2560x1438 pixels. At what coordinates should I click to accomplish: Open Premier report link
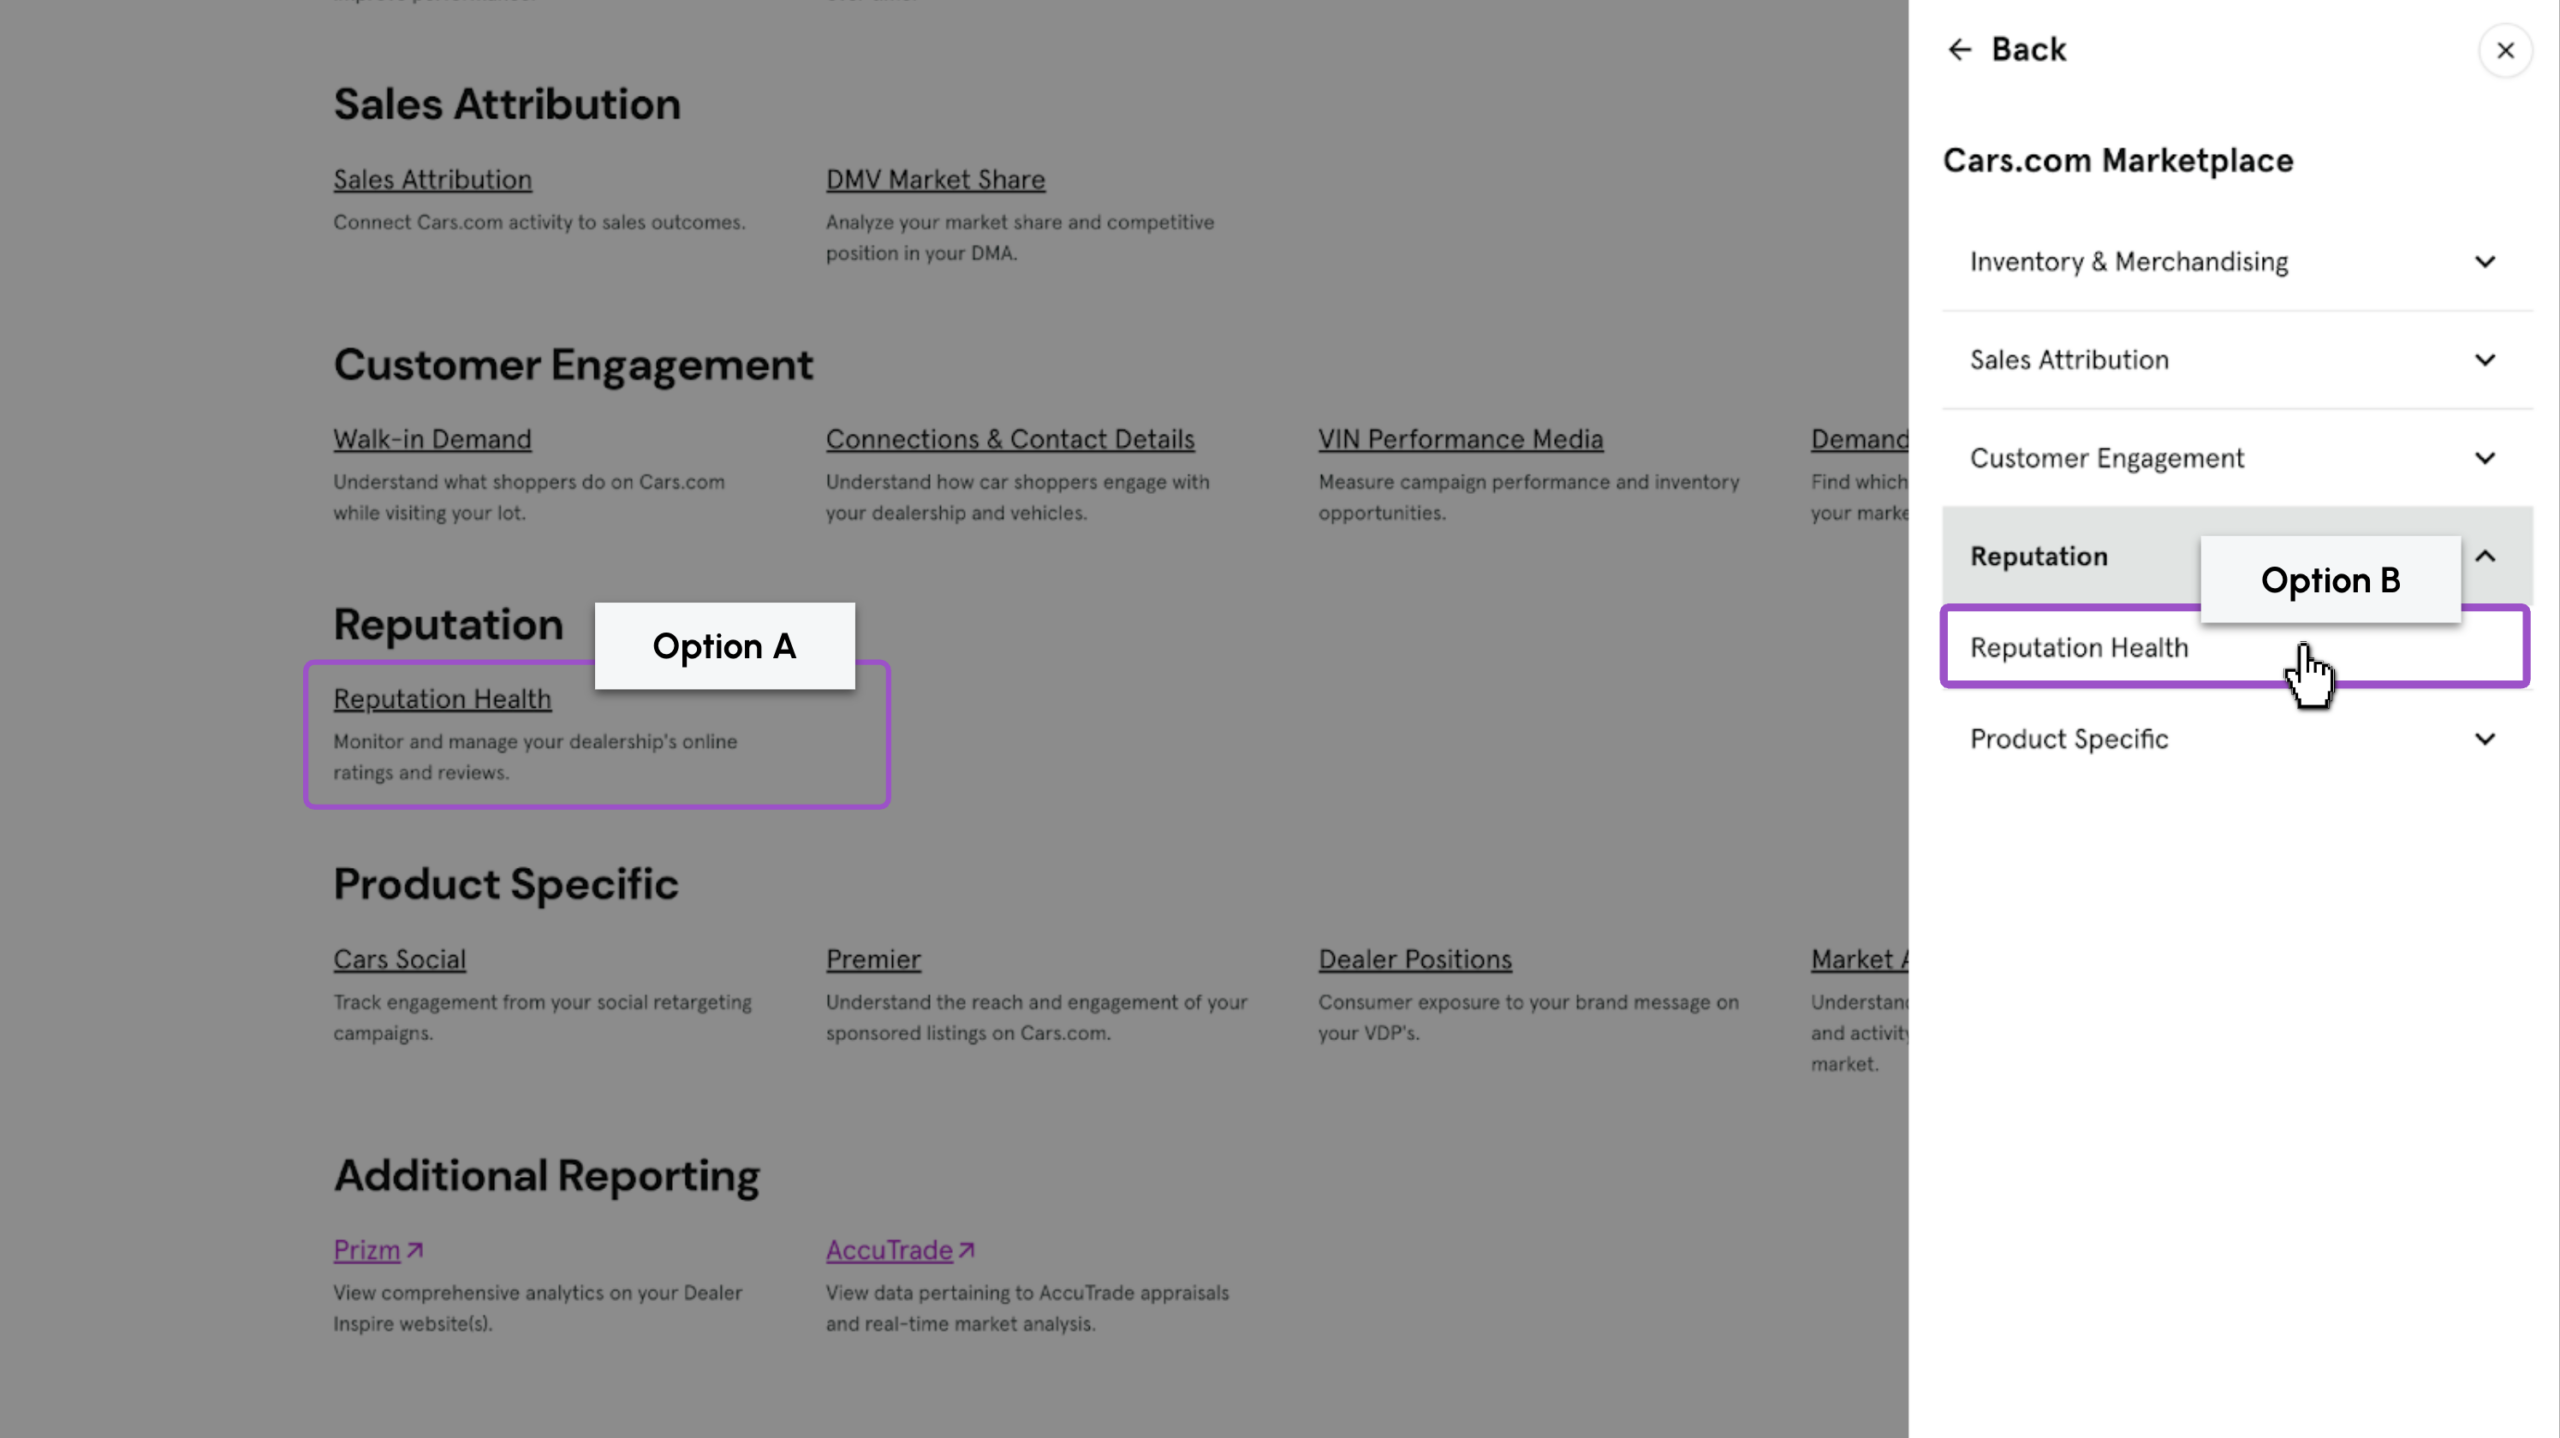tap(873, 960)
